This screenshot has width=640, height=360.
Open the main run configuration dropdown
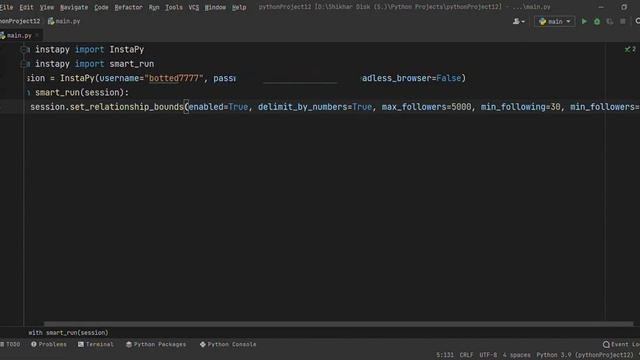[554, 21]
